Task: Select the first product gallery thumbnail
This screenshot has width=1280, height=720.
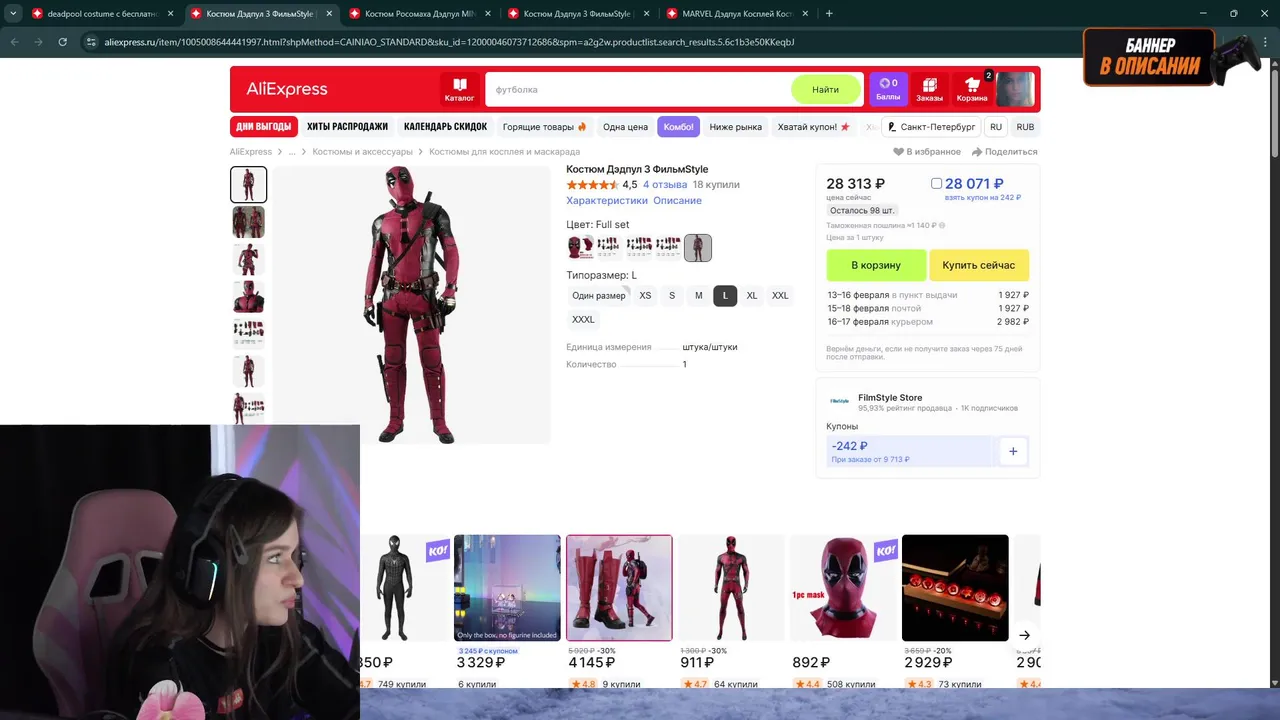Action: pyautogui.click(x=248, y=184)
